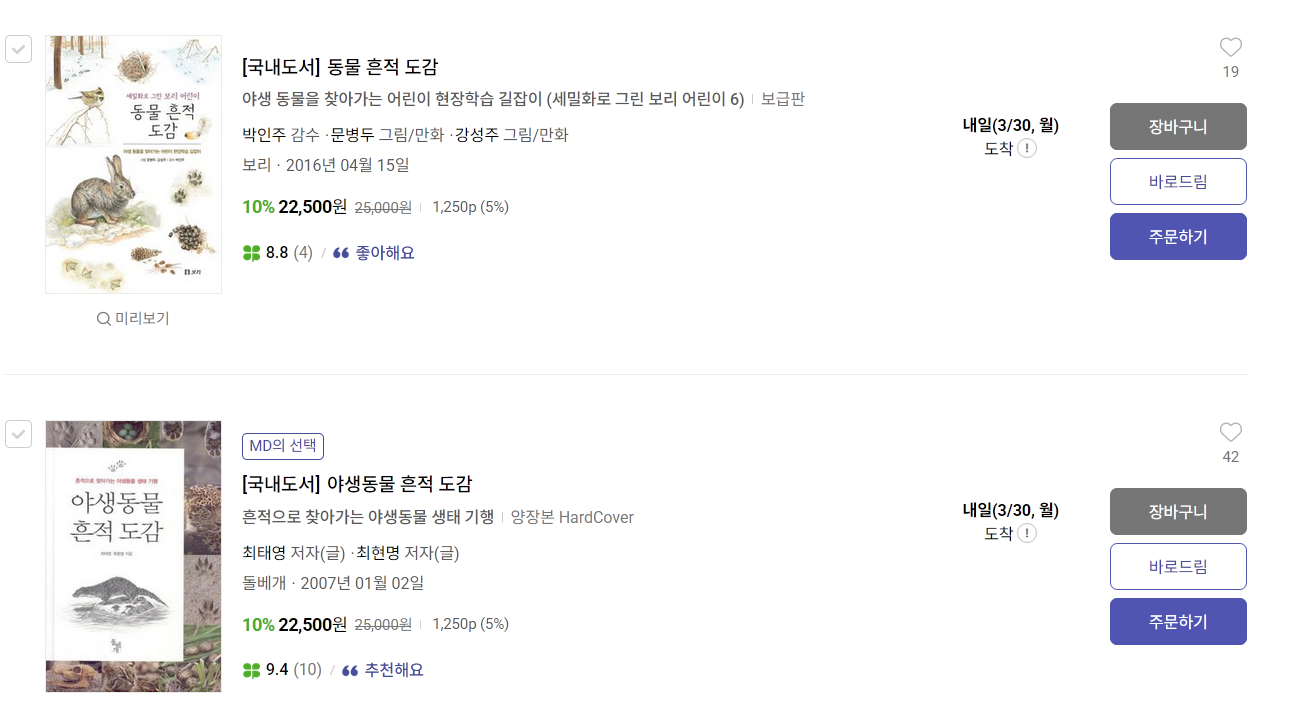
Task: Add 동물 흔적 도감 to 장바구니
Action: (x=1178, y=126)
